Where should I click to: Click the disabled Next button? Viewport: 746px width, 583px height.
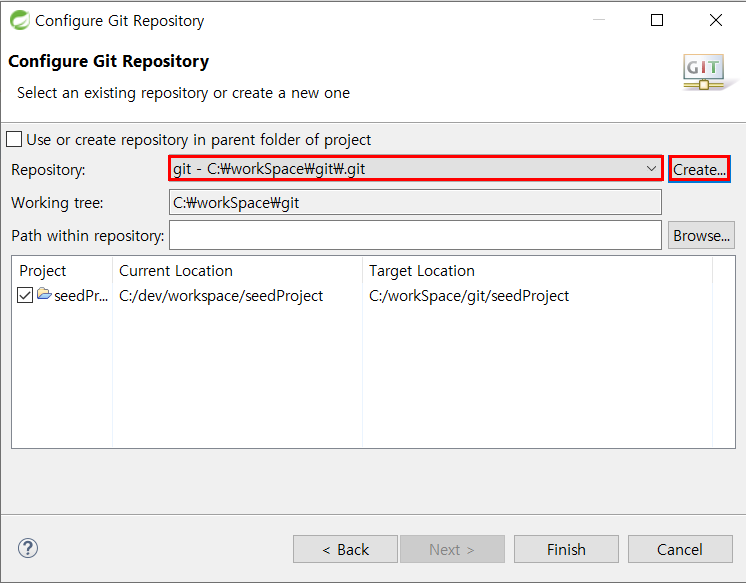tap(452, 549)
